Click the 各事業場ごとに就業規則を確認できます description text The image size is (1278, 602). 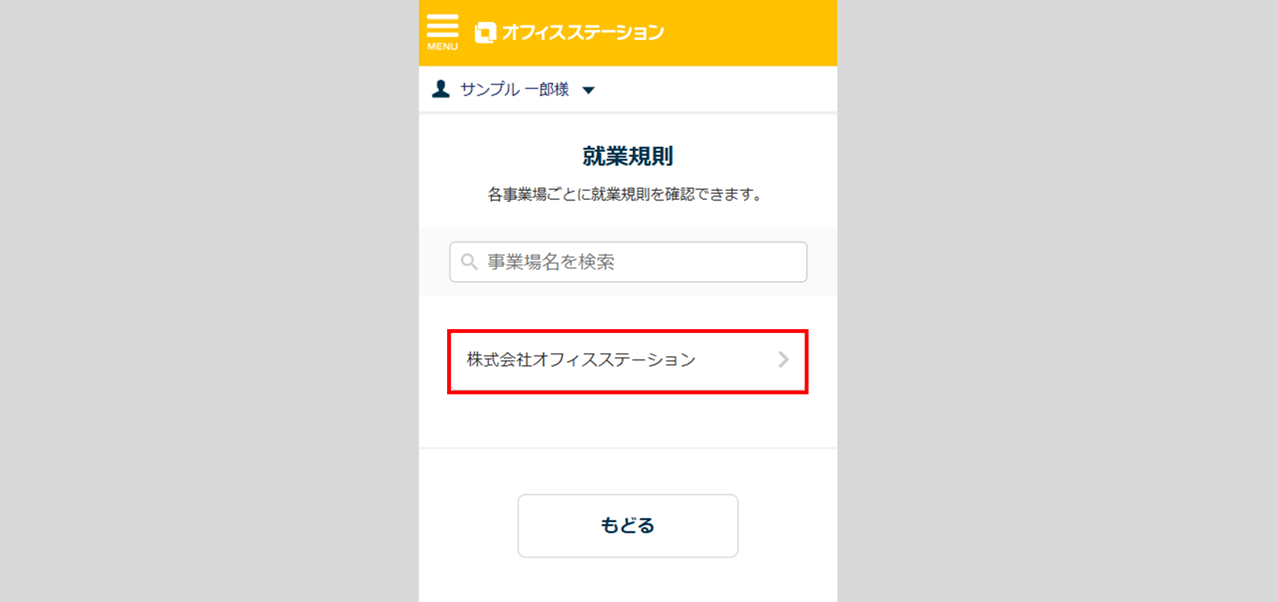point(627,195)
